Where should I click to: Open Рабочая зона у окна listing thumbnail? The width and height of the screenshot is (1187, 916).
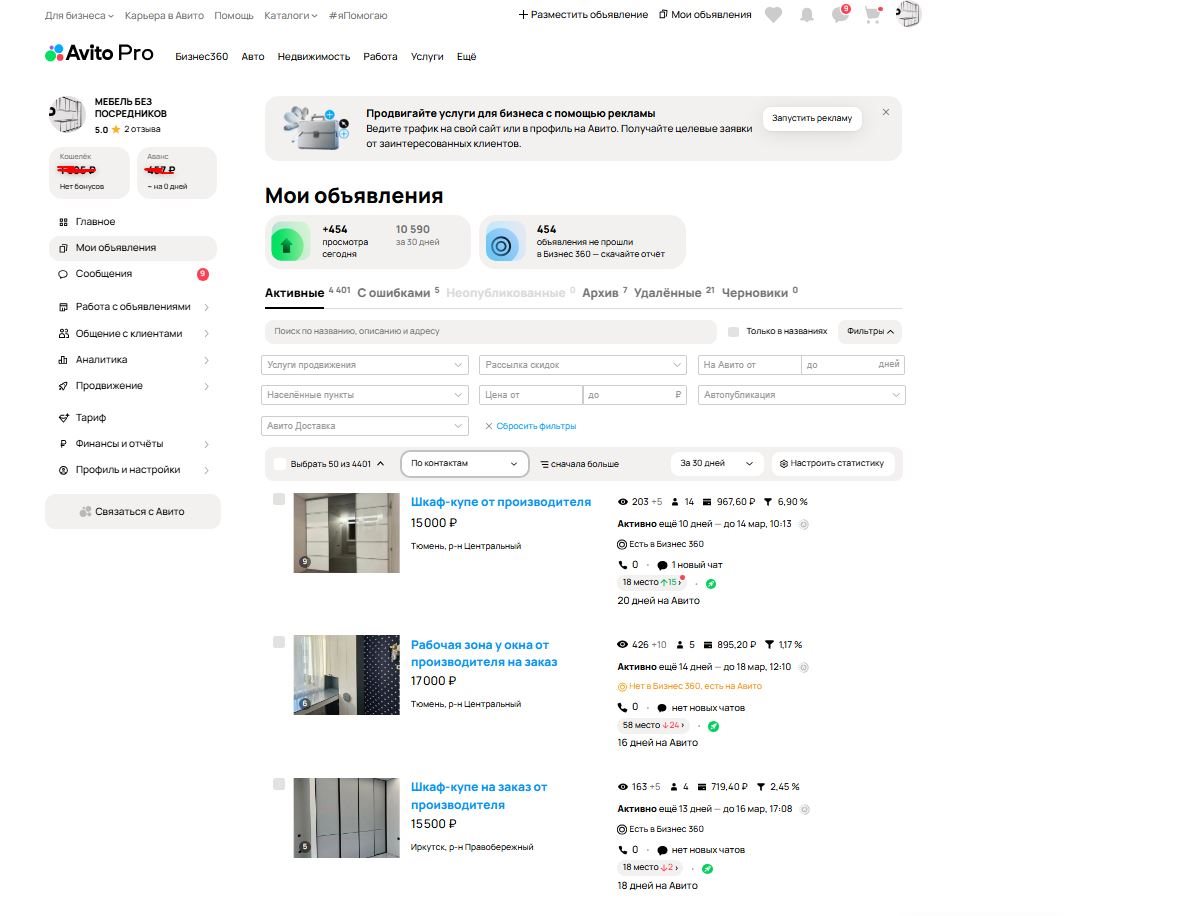(347, 675)
